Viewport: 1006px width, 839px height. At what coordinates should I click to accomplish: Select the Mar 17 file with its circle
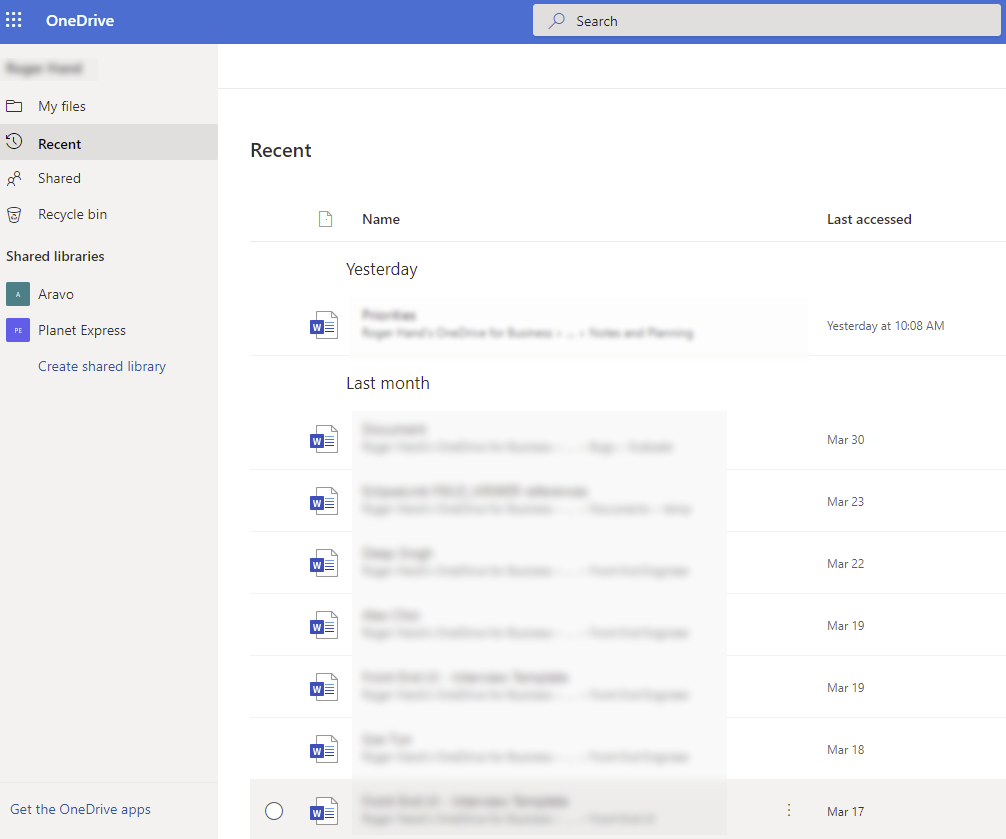pyautogui.click(x=274, y=811)
